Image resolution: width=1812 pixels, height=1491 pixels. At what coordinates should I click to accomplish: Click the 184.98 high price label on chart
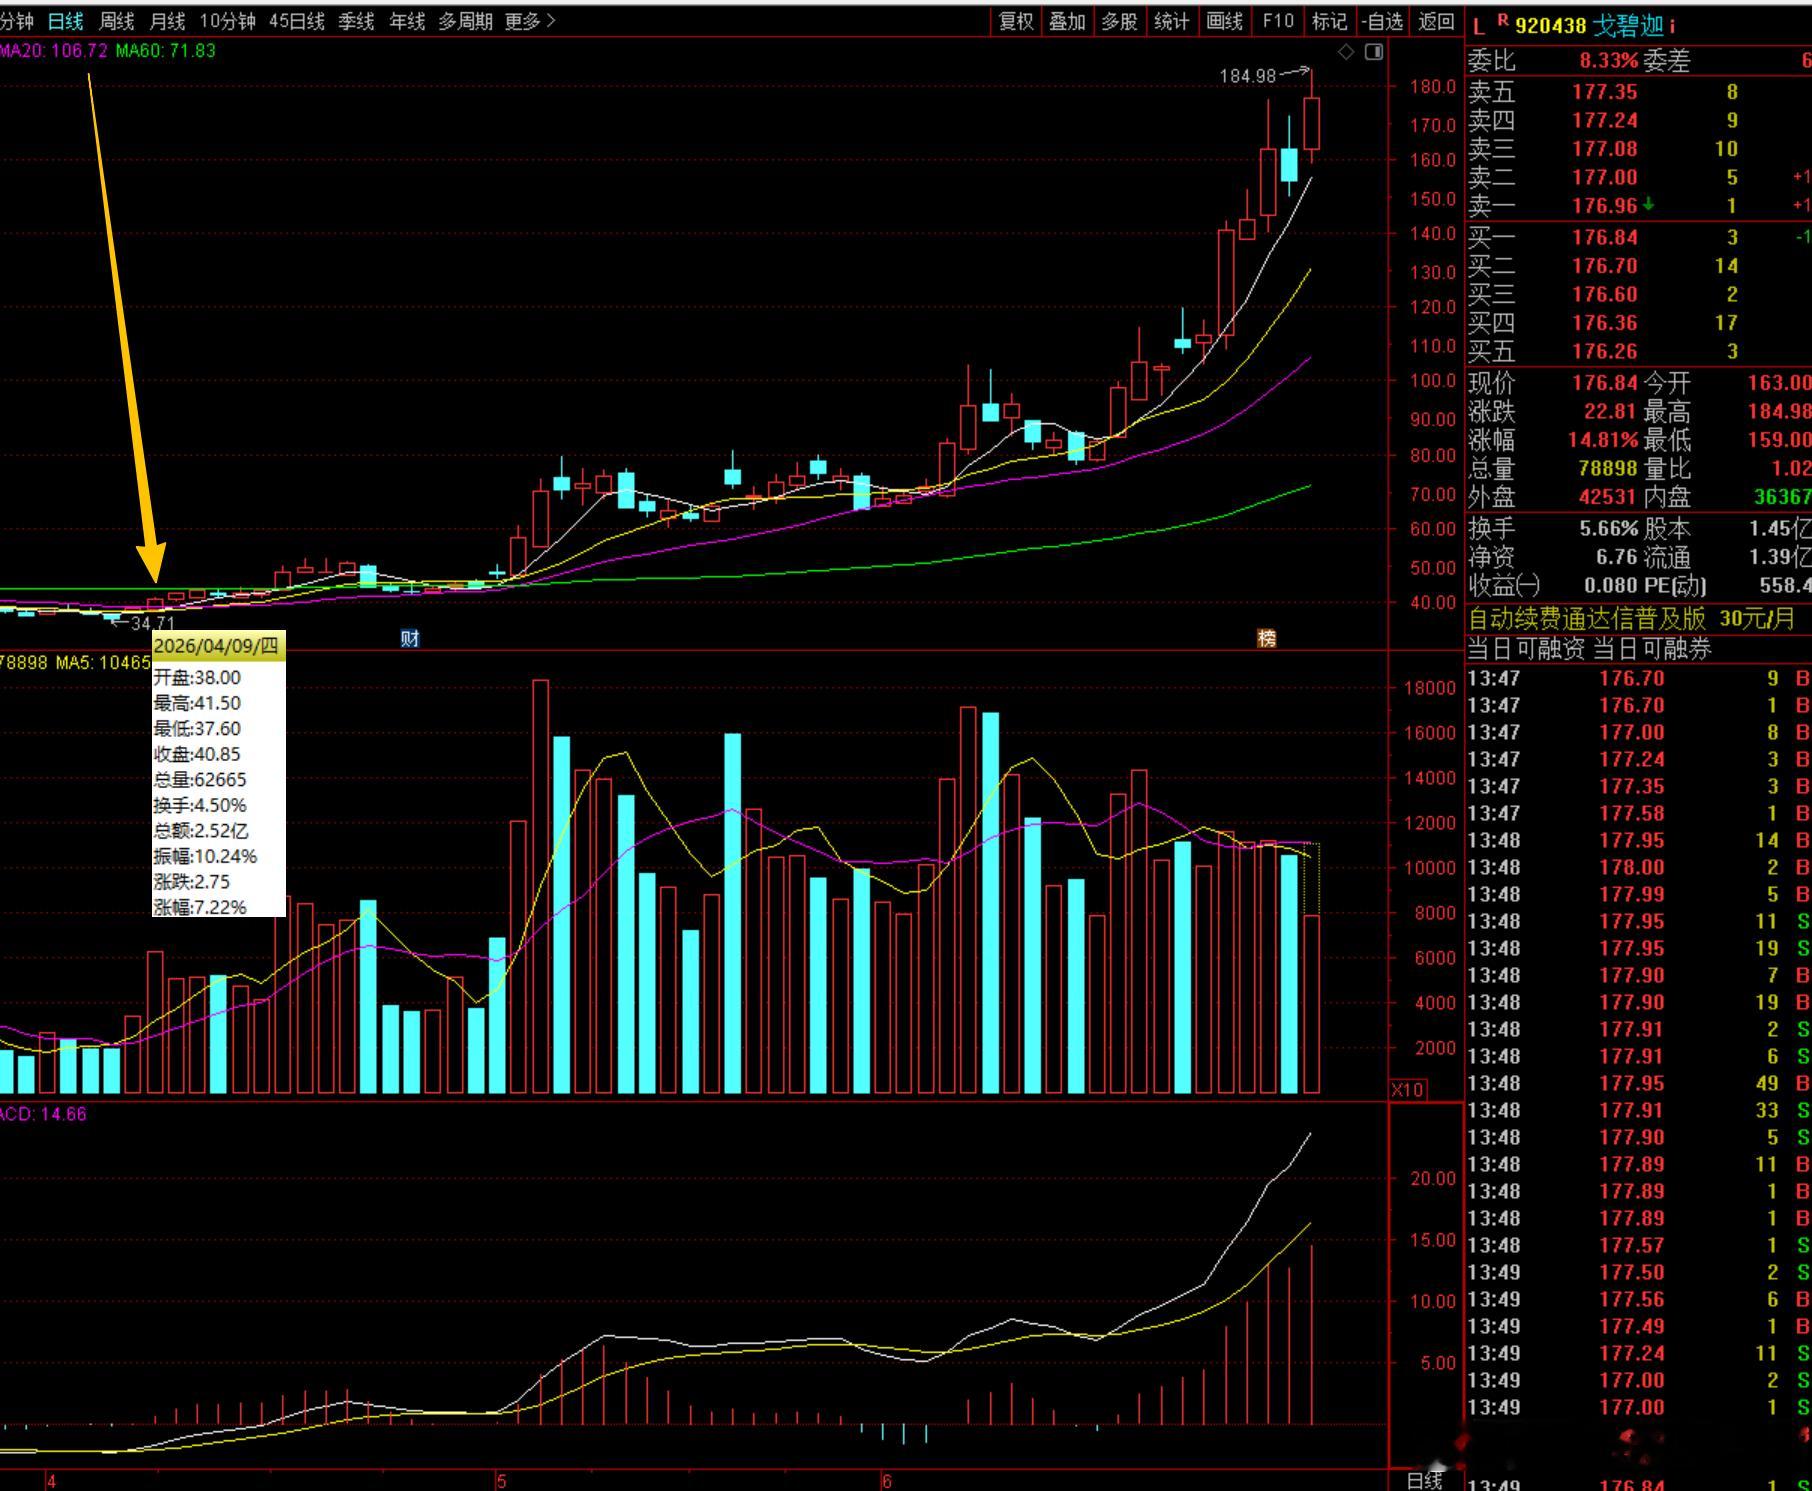[x=1248, y=76]
